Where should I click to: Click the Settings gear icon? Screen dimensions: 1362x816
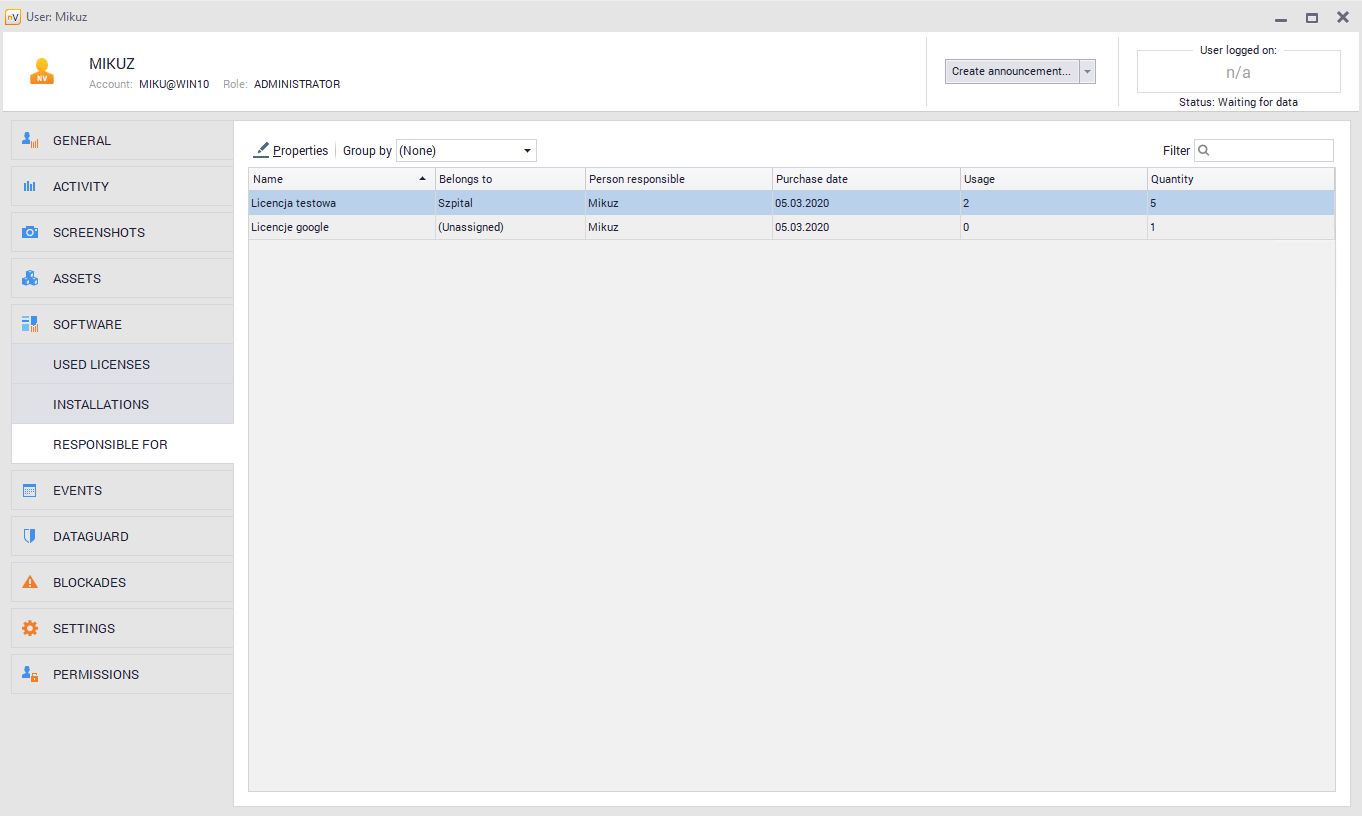(x=30, y=629)
